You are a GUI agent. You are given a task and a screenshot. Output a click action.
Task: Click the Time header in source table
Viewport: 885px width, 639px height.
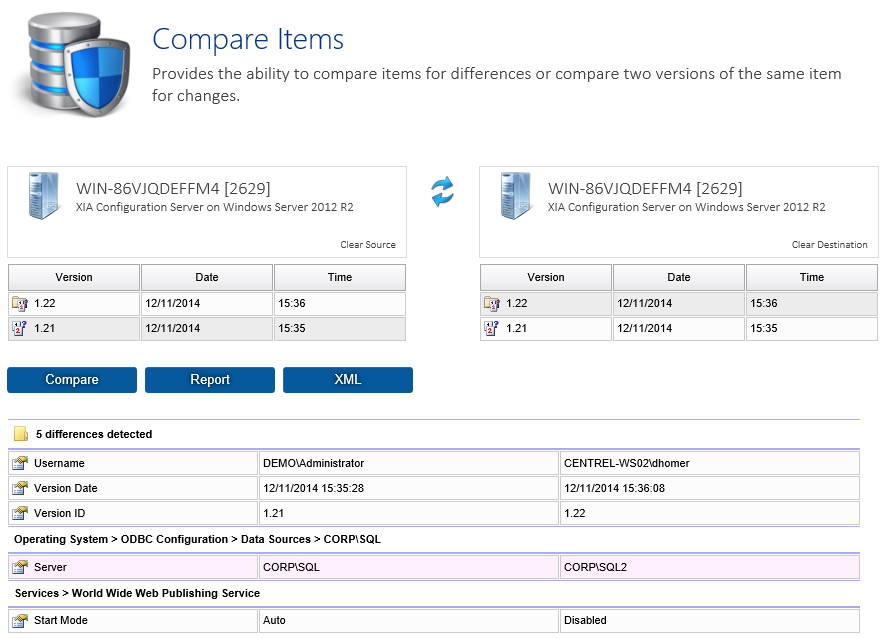click(x=340, y=278)
